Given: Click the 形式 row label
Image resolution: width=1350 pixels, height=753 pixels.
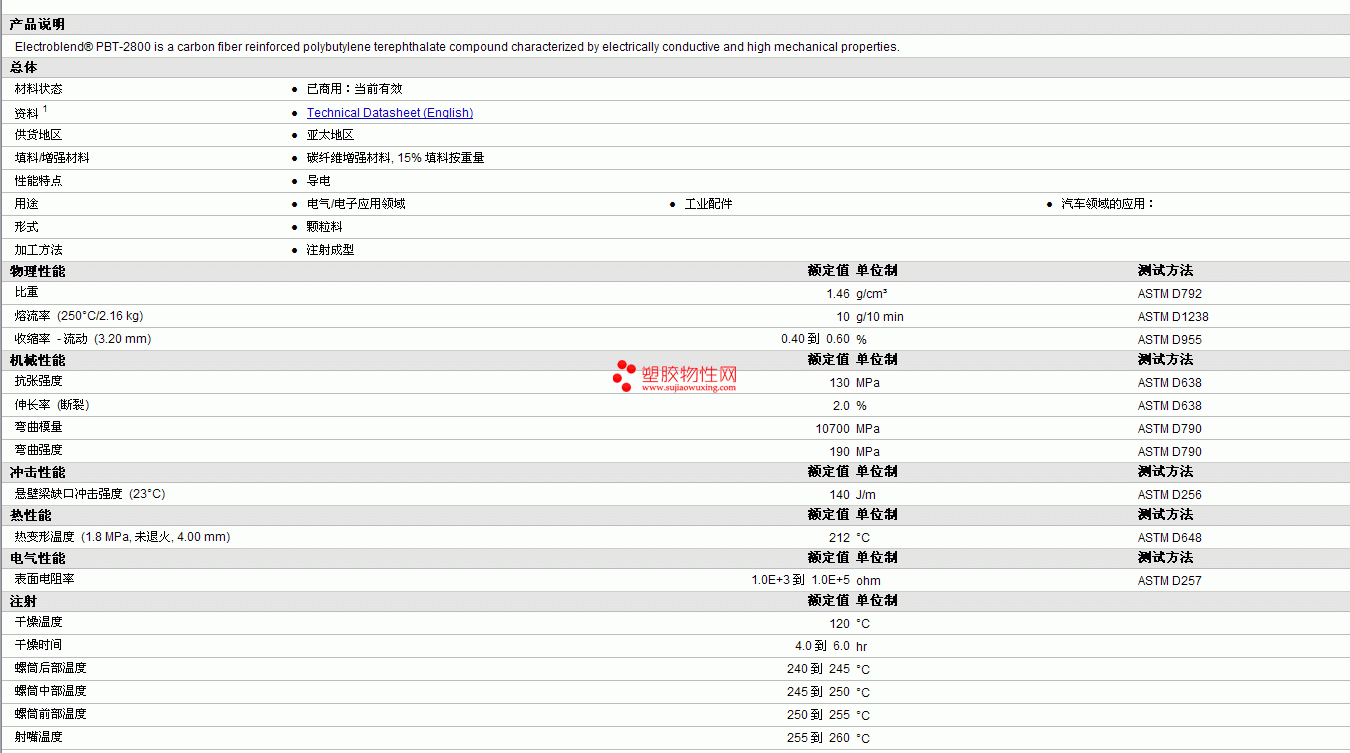Looking at the screenshot, I should point(27,227).
